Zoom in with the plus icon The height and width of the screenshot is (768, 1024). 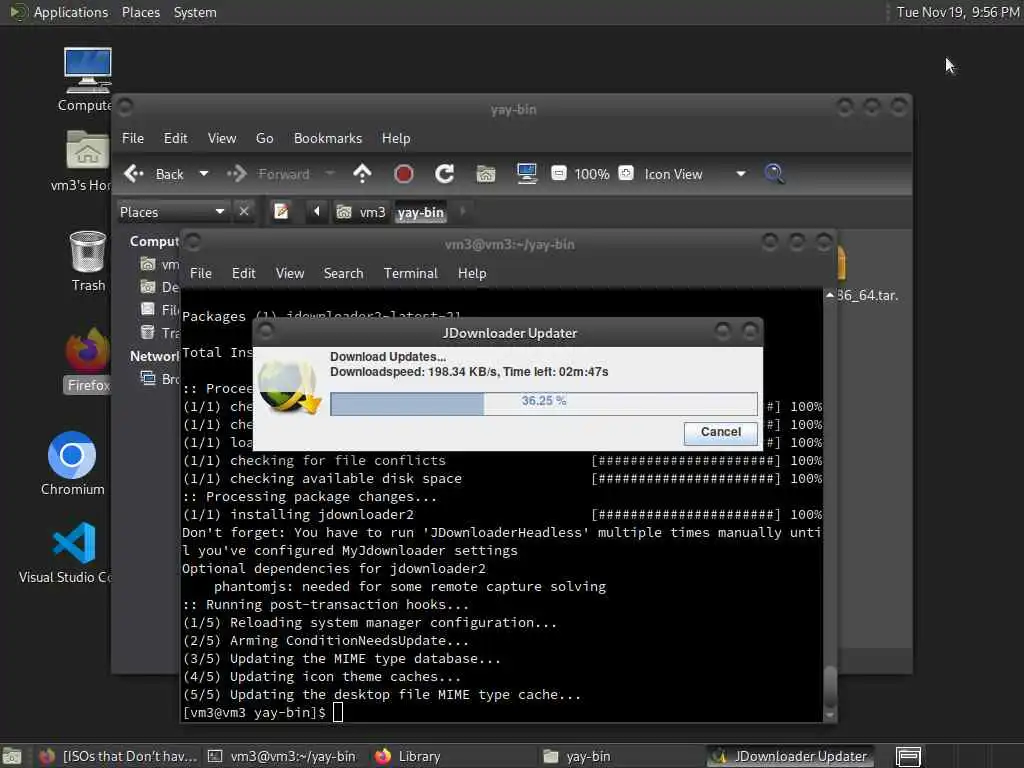(x=626, y=174)
